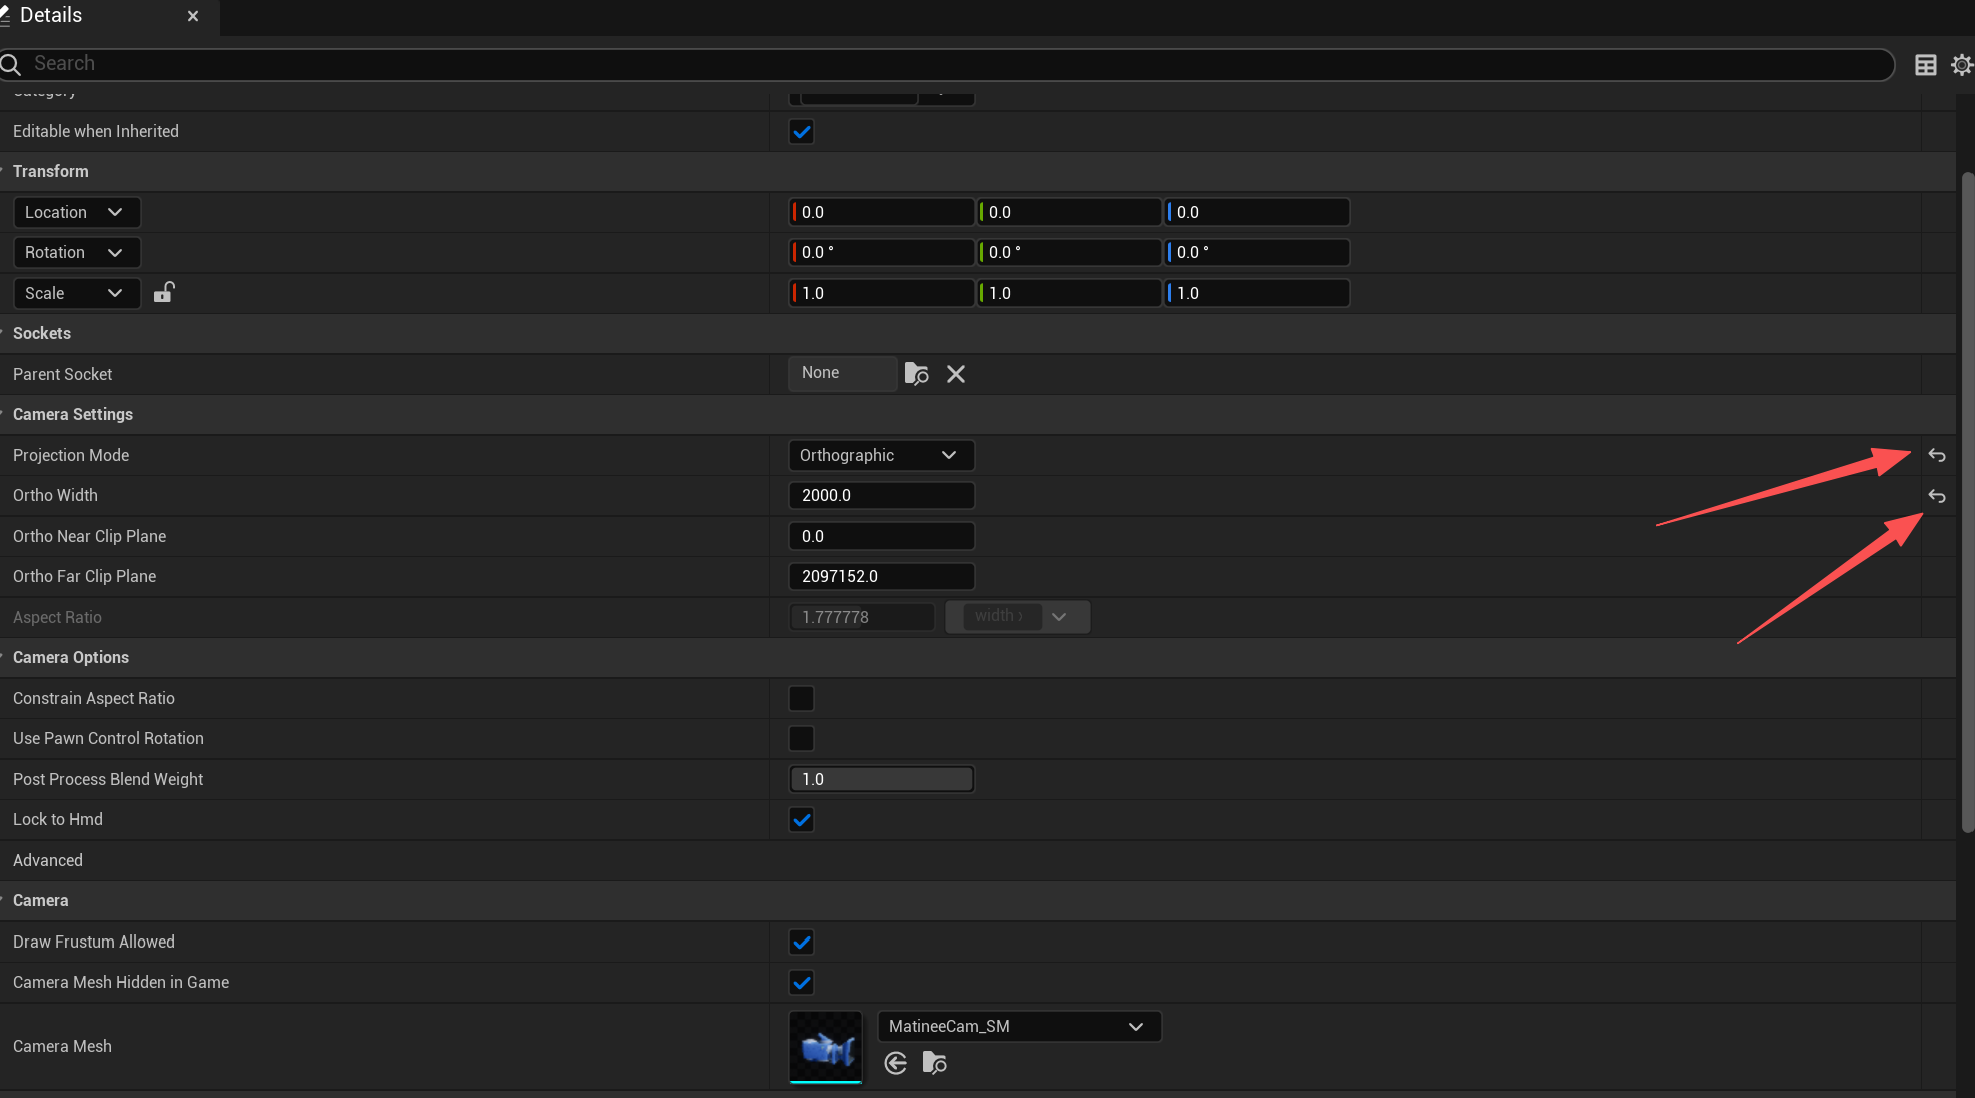Close the Details tab
The width and height of the screenshot is (1975, 1098).
[x=193, y=16]
